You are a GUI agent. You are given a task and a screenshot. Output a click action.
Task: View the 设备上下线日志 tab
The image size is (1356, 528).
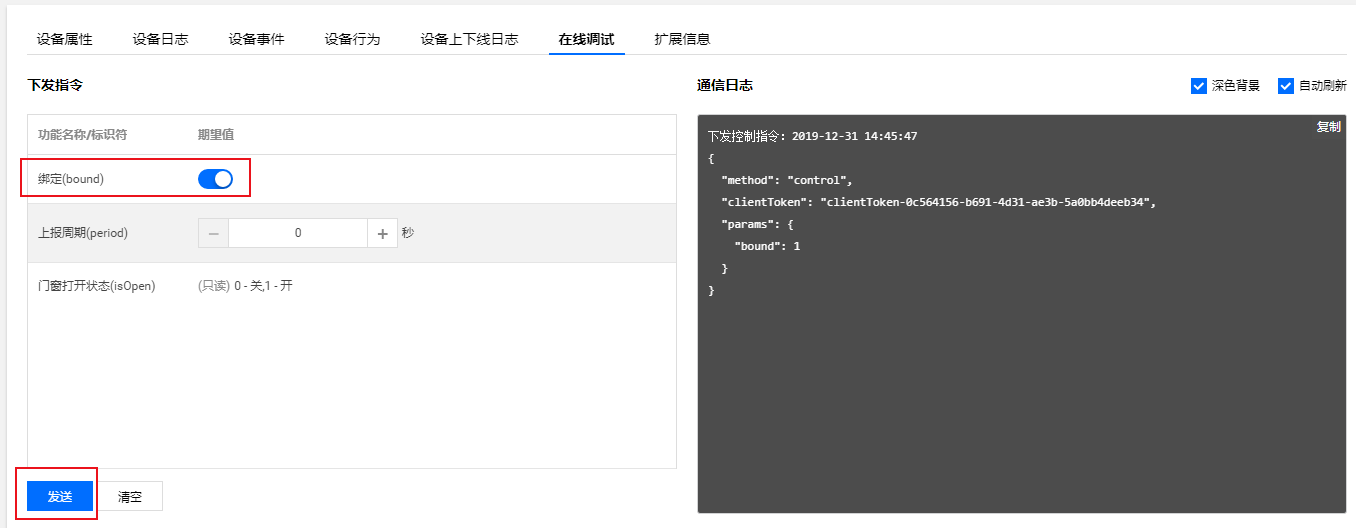point(469,39)
